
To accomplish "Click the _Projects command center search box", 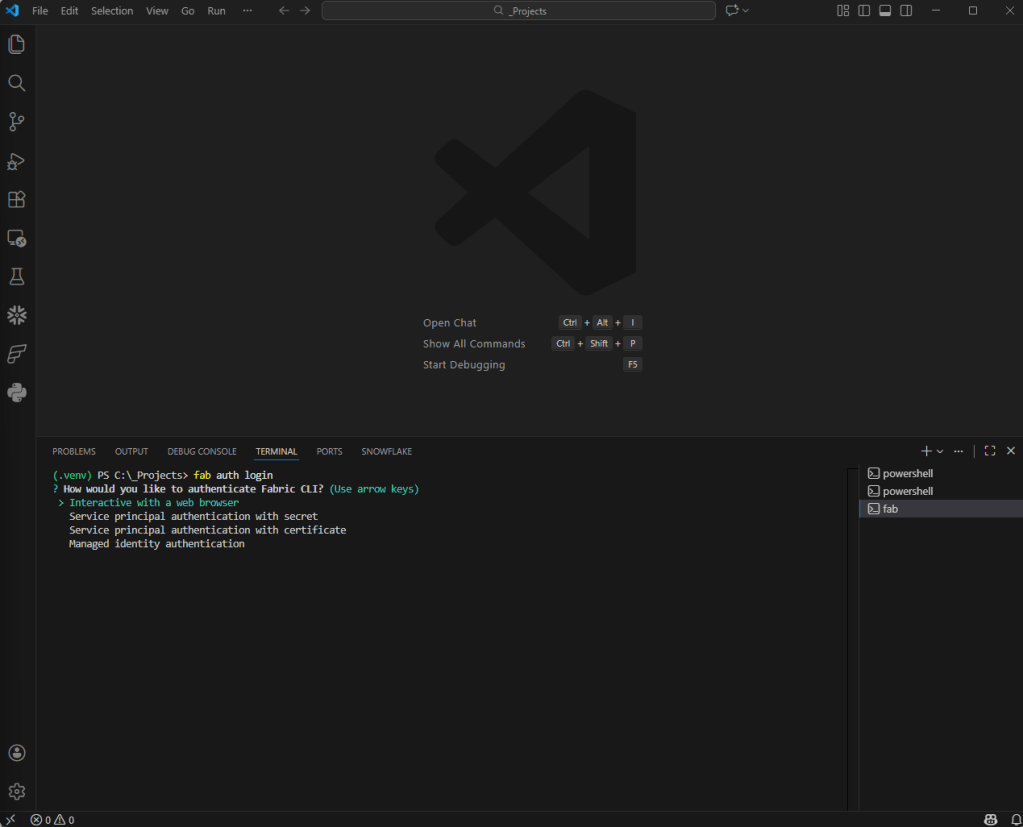I will tap(519, 11).
